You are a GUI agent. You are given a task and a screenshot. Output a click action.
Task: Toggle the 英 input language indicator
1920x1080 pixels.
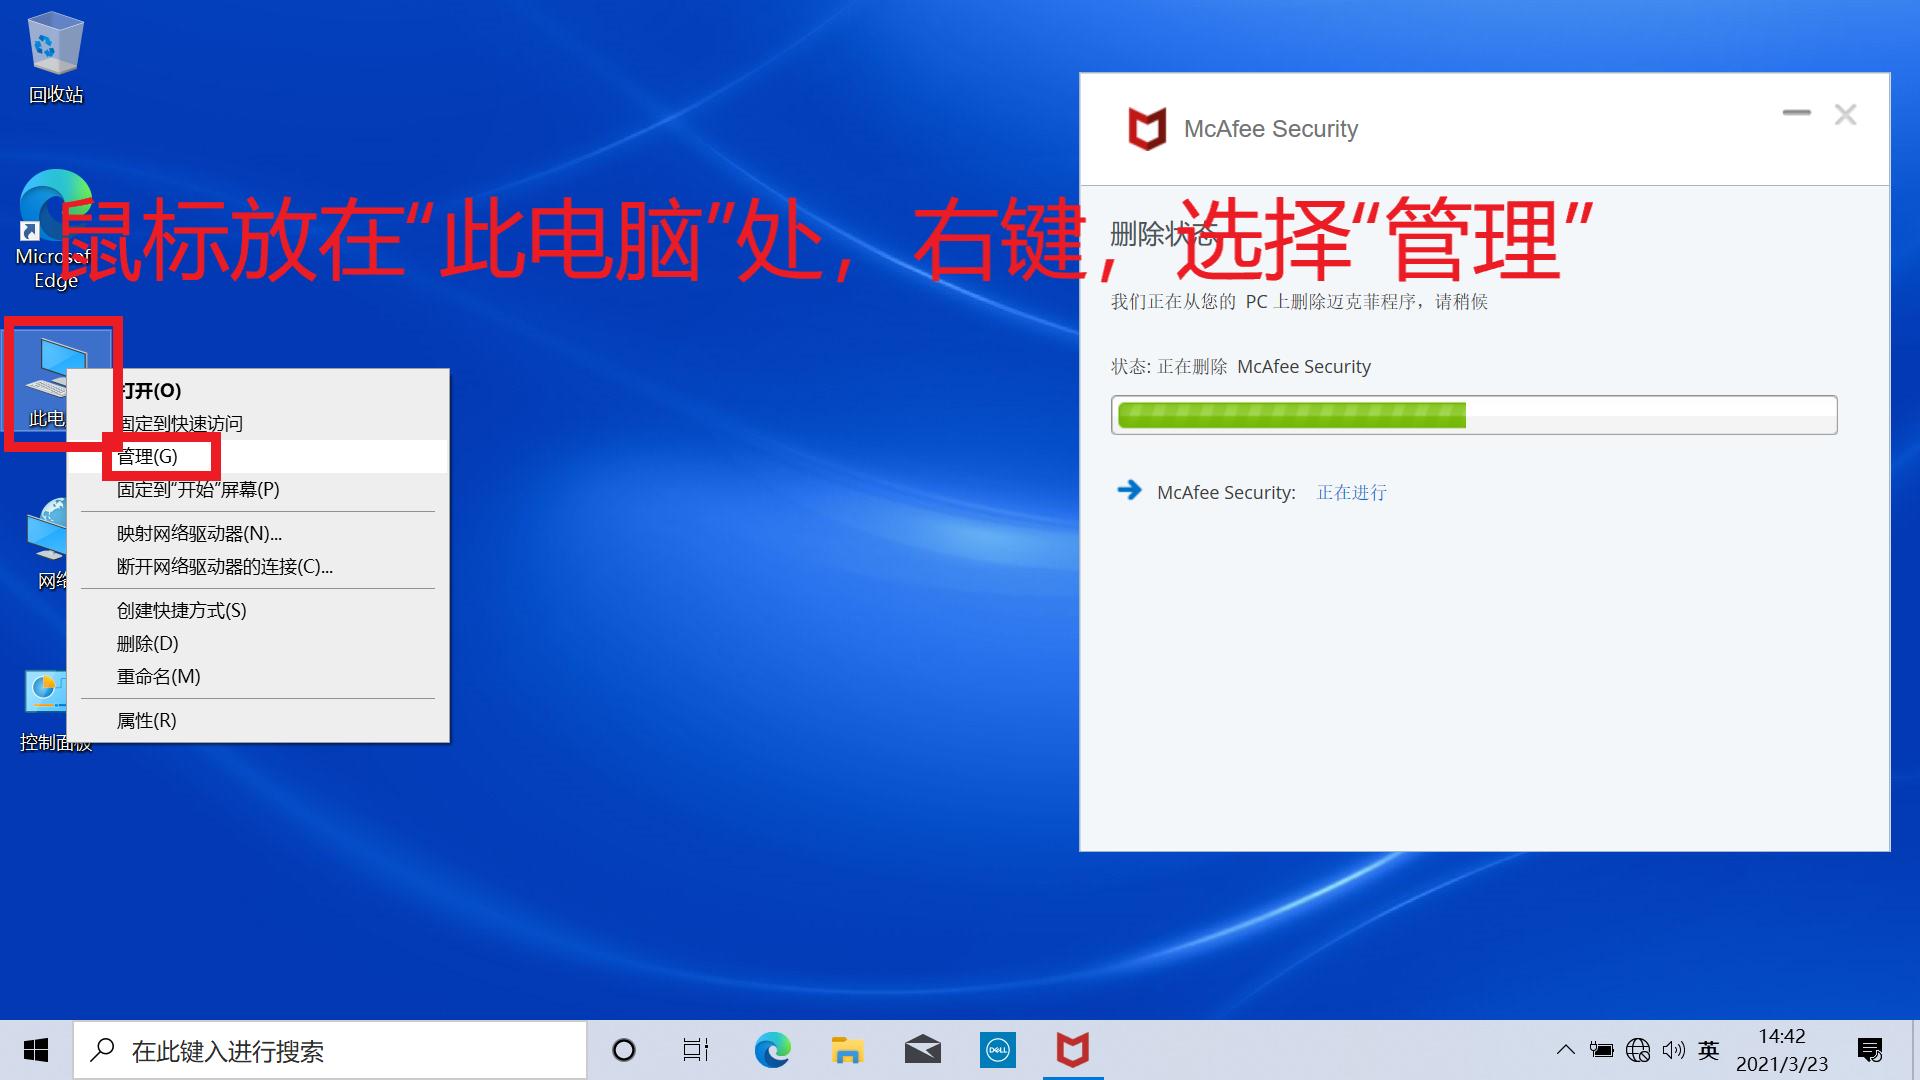pos(1709,1050)
